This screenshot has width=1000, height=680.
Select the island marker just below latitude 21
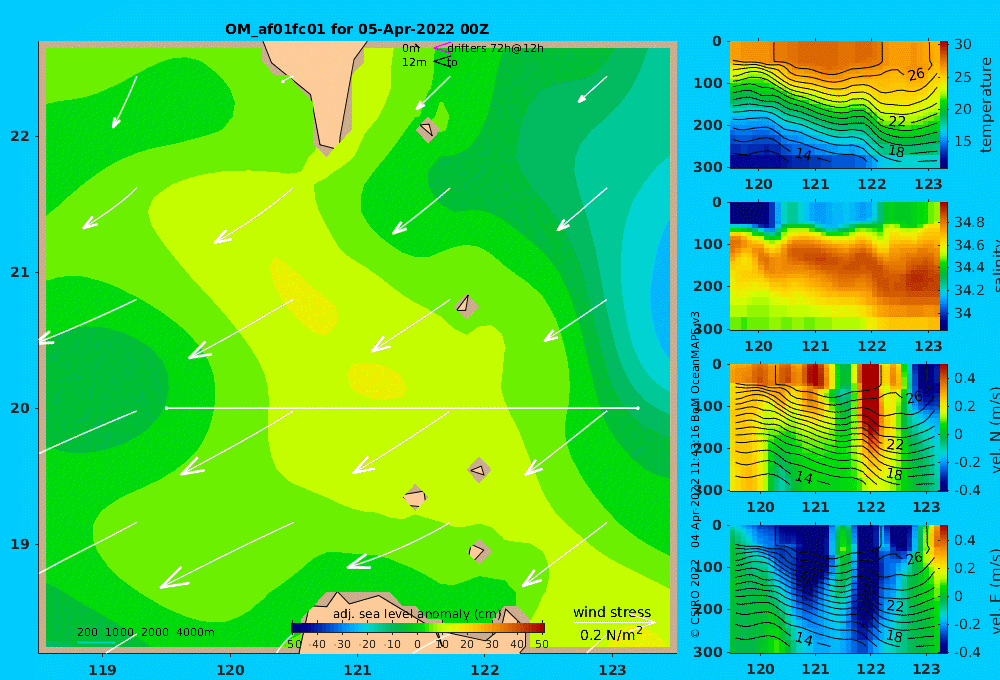point(466,306)
